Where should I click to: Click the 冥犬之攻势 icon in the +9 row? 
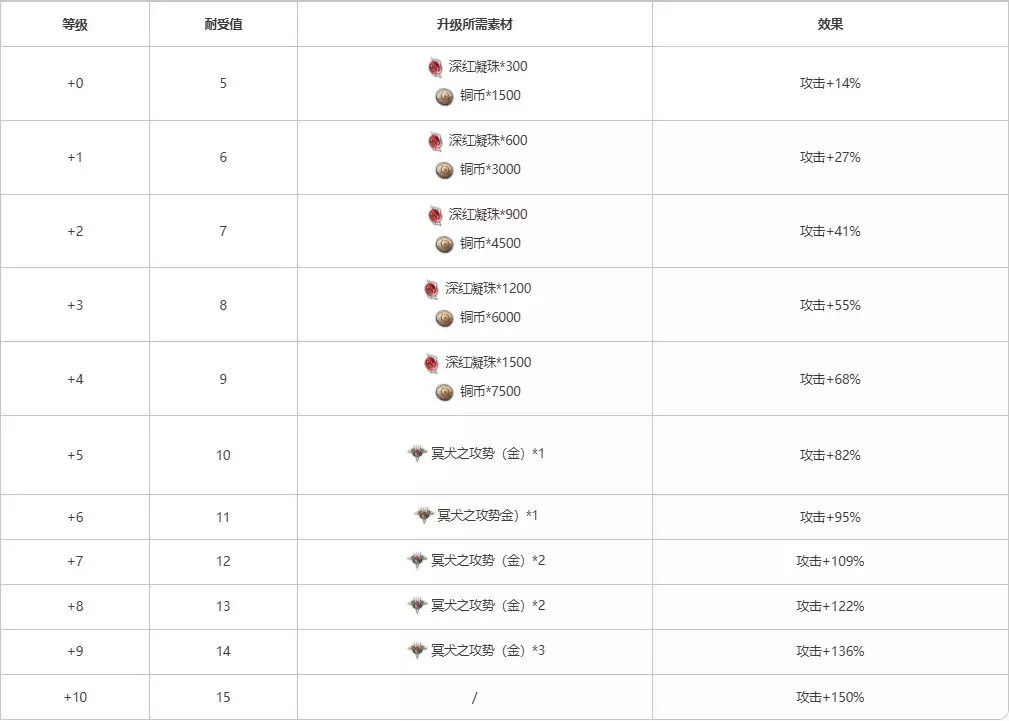417,651
